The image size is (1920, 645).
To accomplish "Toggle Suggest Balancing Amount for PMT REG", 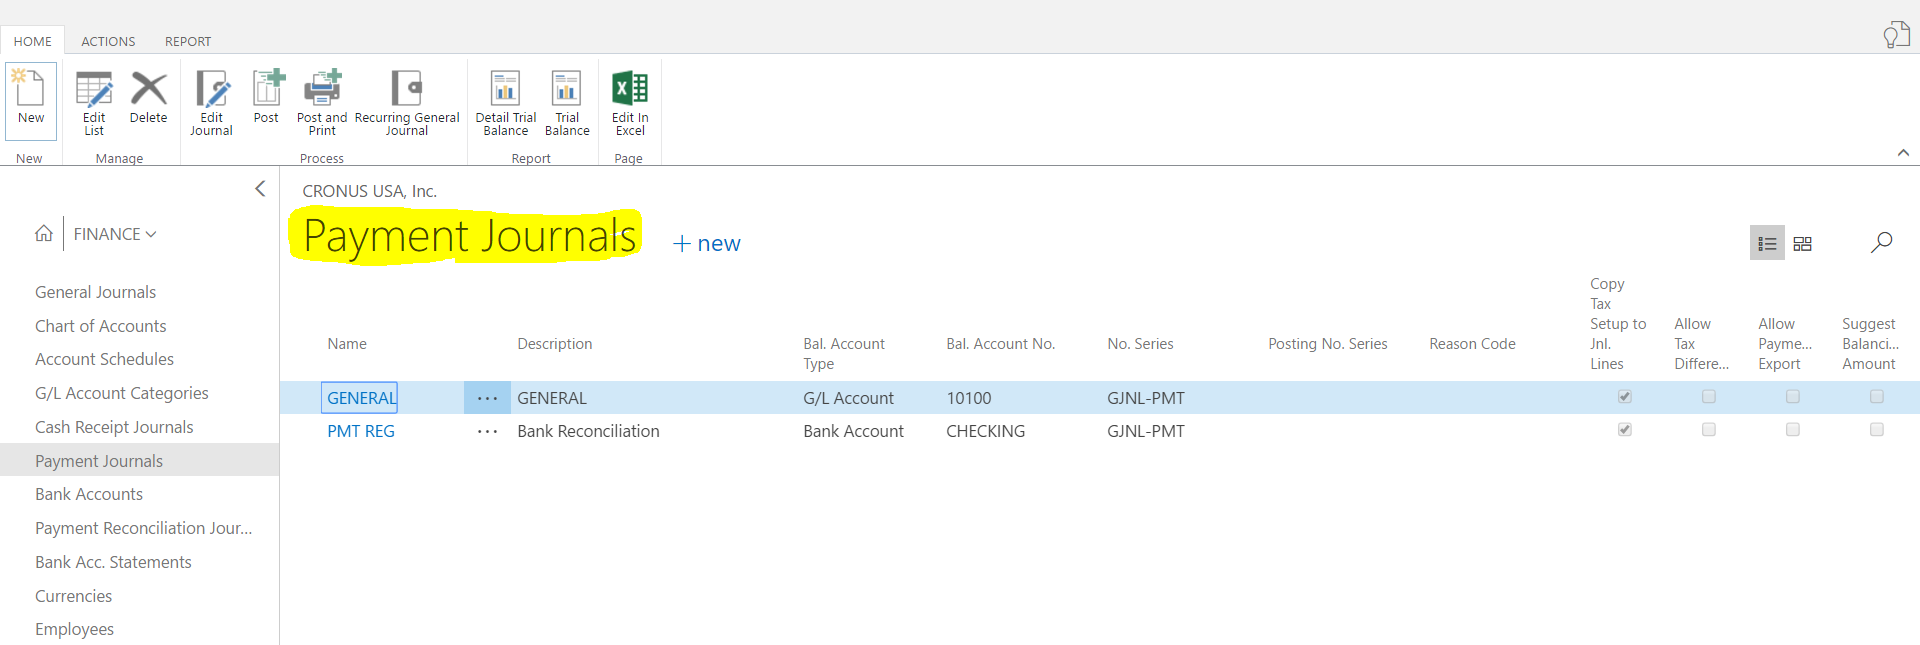I will (1877, 430).
